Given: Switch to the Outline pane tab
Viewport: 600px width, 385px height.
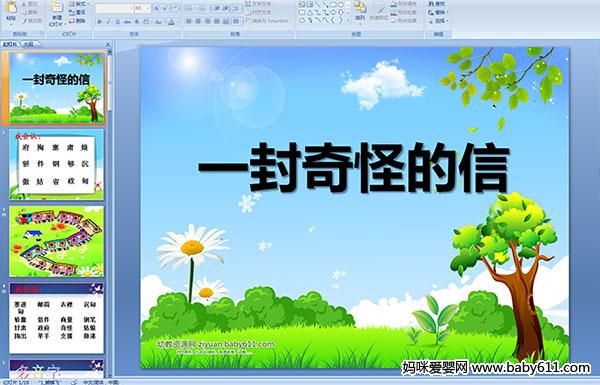Looking at the screenshot, I should click(28, 44).
